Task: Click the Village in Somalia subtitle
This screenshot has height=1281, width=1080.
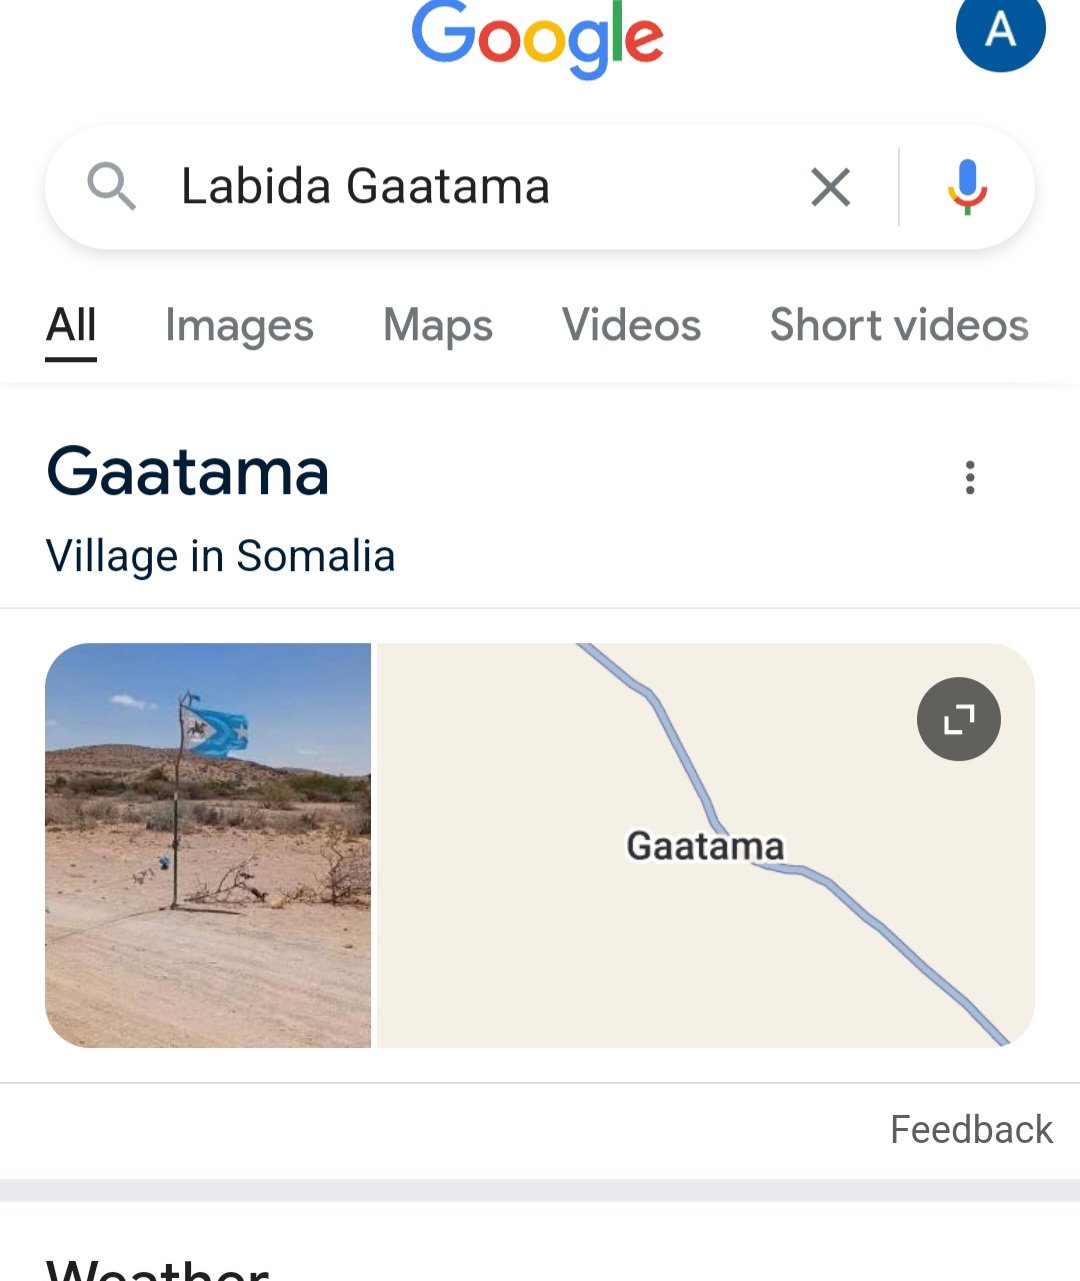Action: [x=221, y=556]
